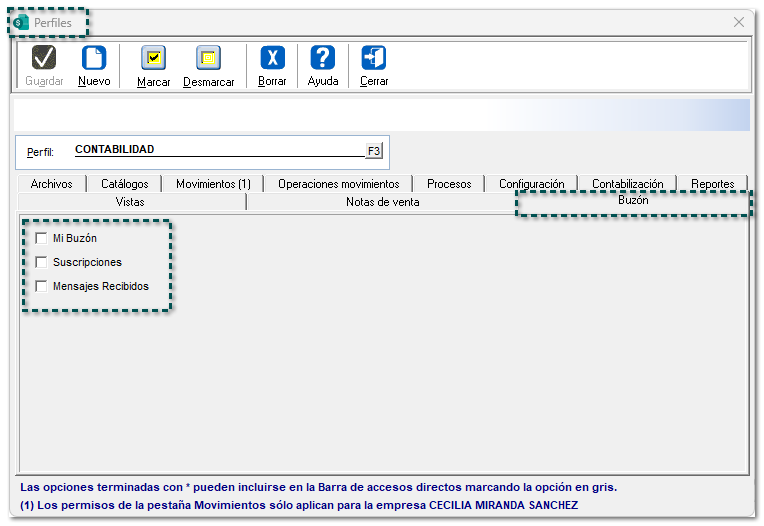This screenshot has width=764, height=526.
Task: Open Ayuda help icon
Action: point(322,59)
